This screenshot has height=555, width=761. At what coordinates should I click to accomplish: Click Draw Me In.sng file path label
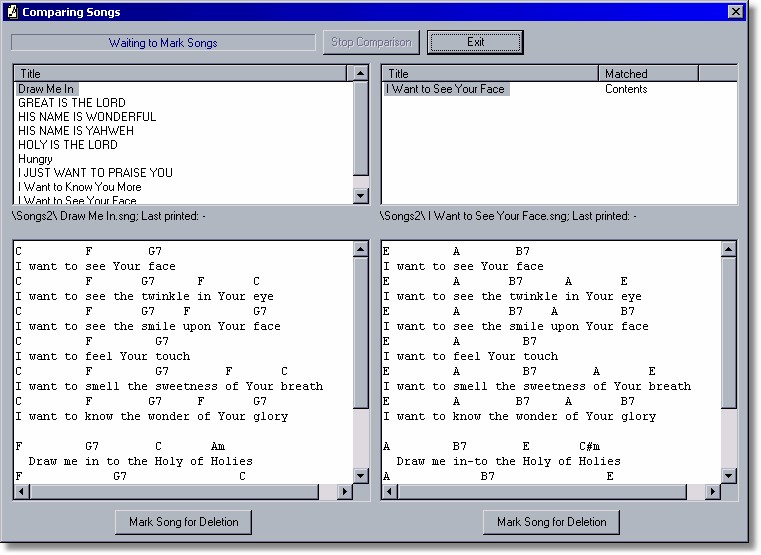(108, 216)
